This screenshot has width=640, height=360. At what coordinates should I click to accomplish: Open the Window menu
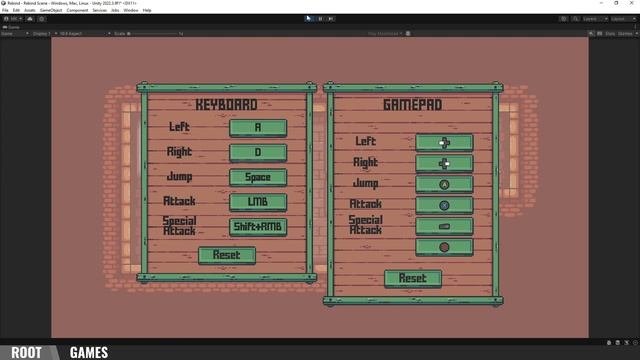131,10
